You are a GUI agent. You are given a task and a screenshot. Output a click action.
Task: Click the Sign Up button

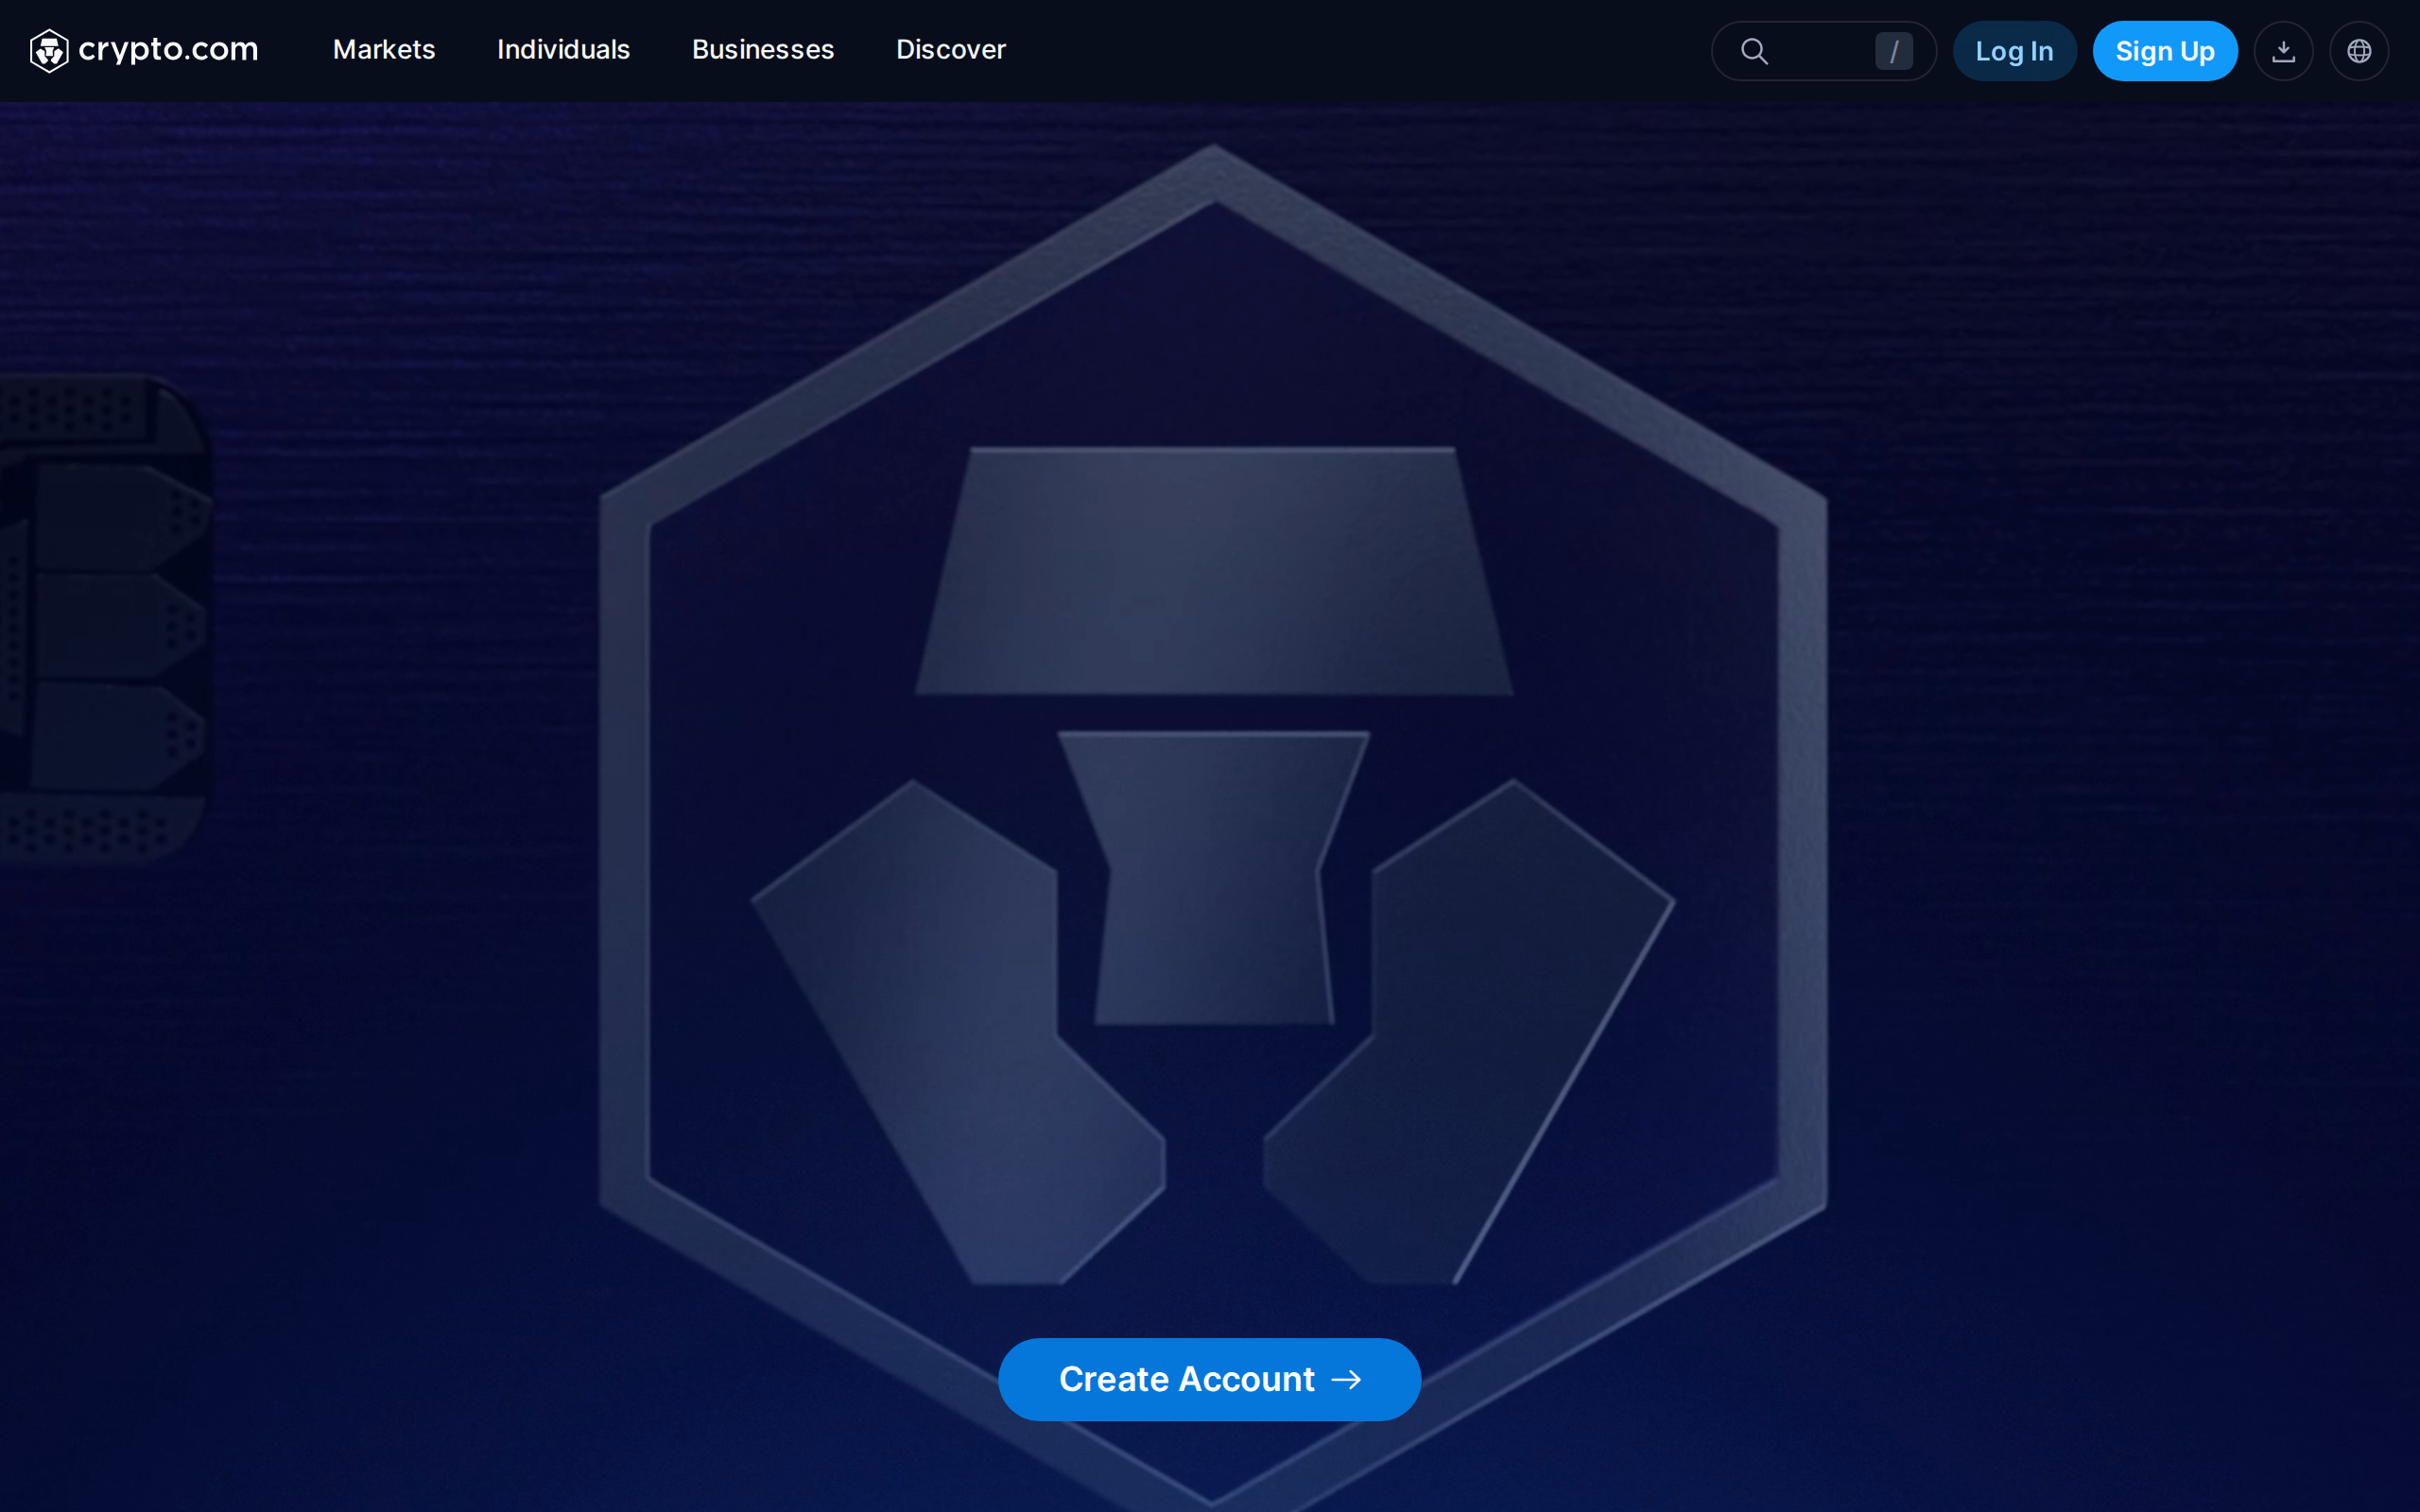(2165, 51)
